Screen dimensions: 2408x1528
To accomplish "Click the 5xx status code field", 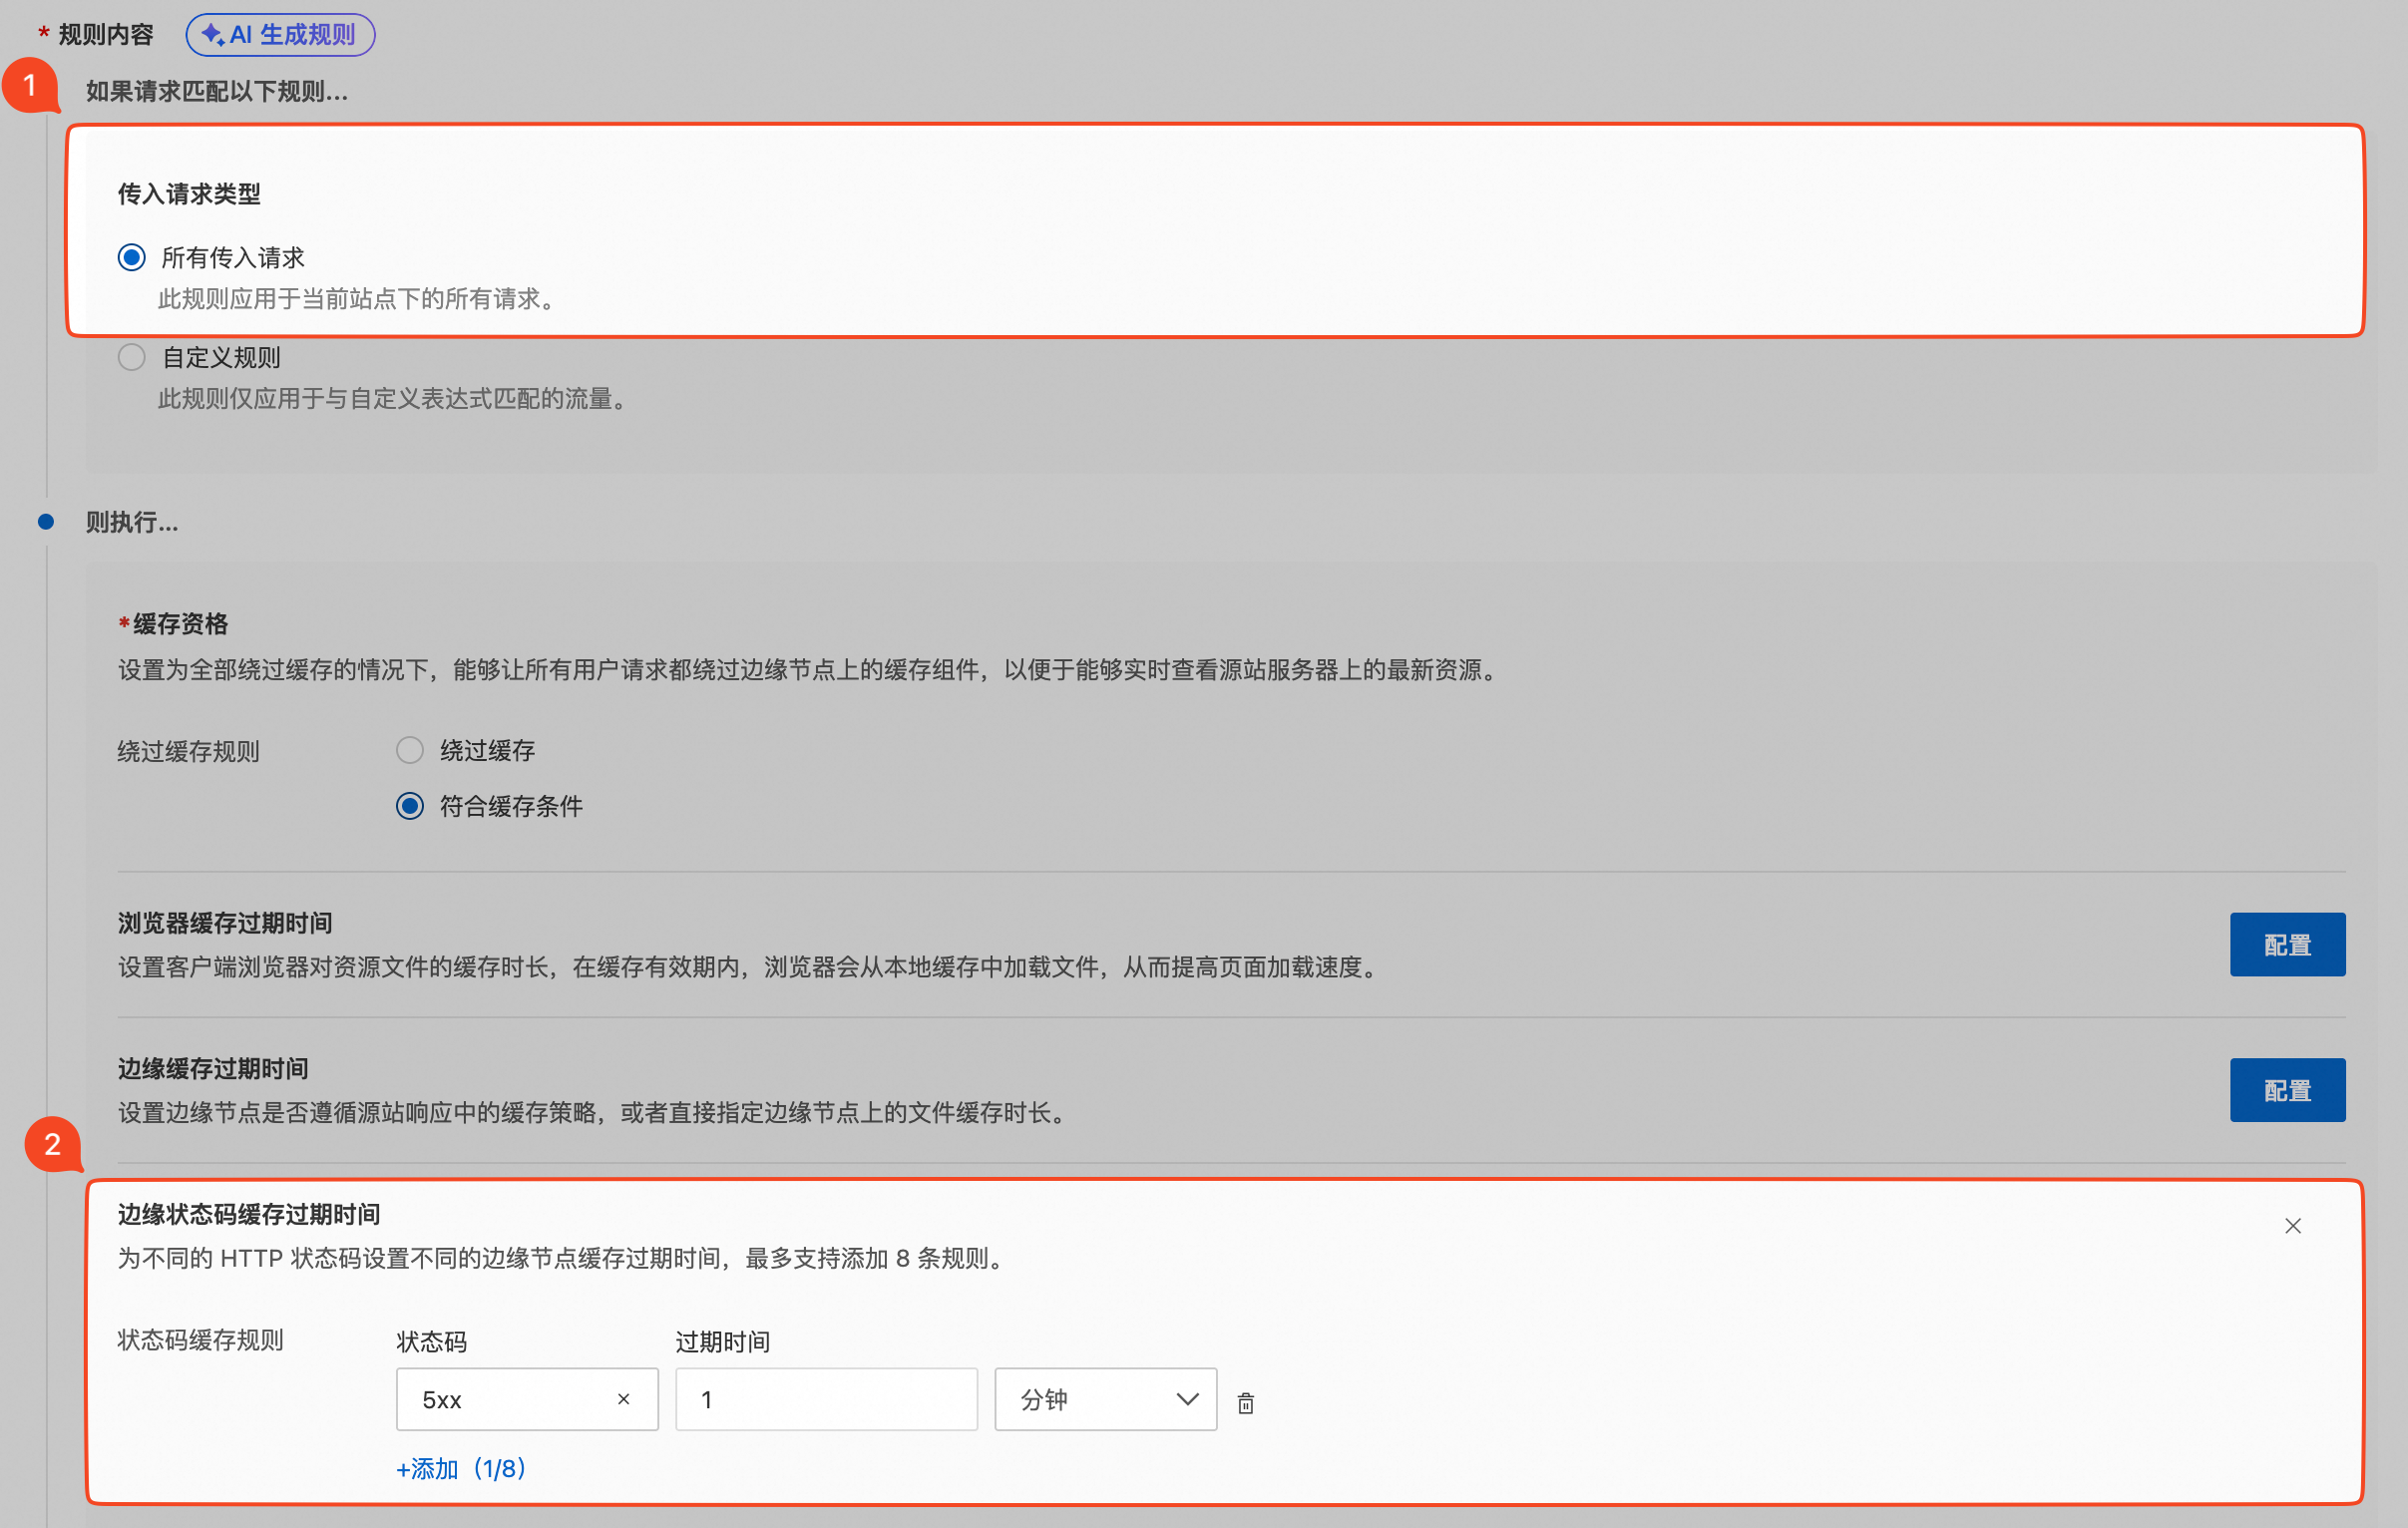I will click(x=527, y=1399).
